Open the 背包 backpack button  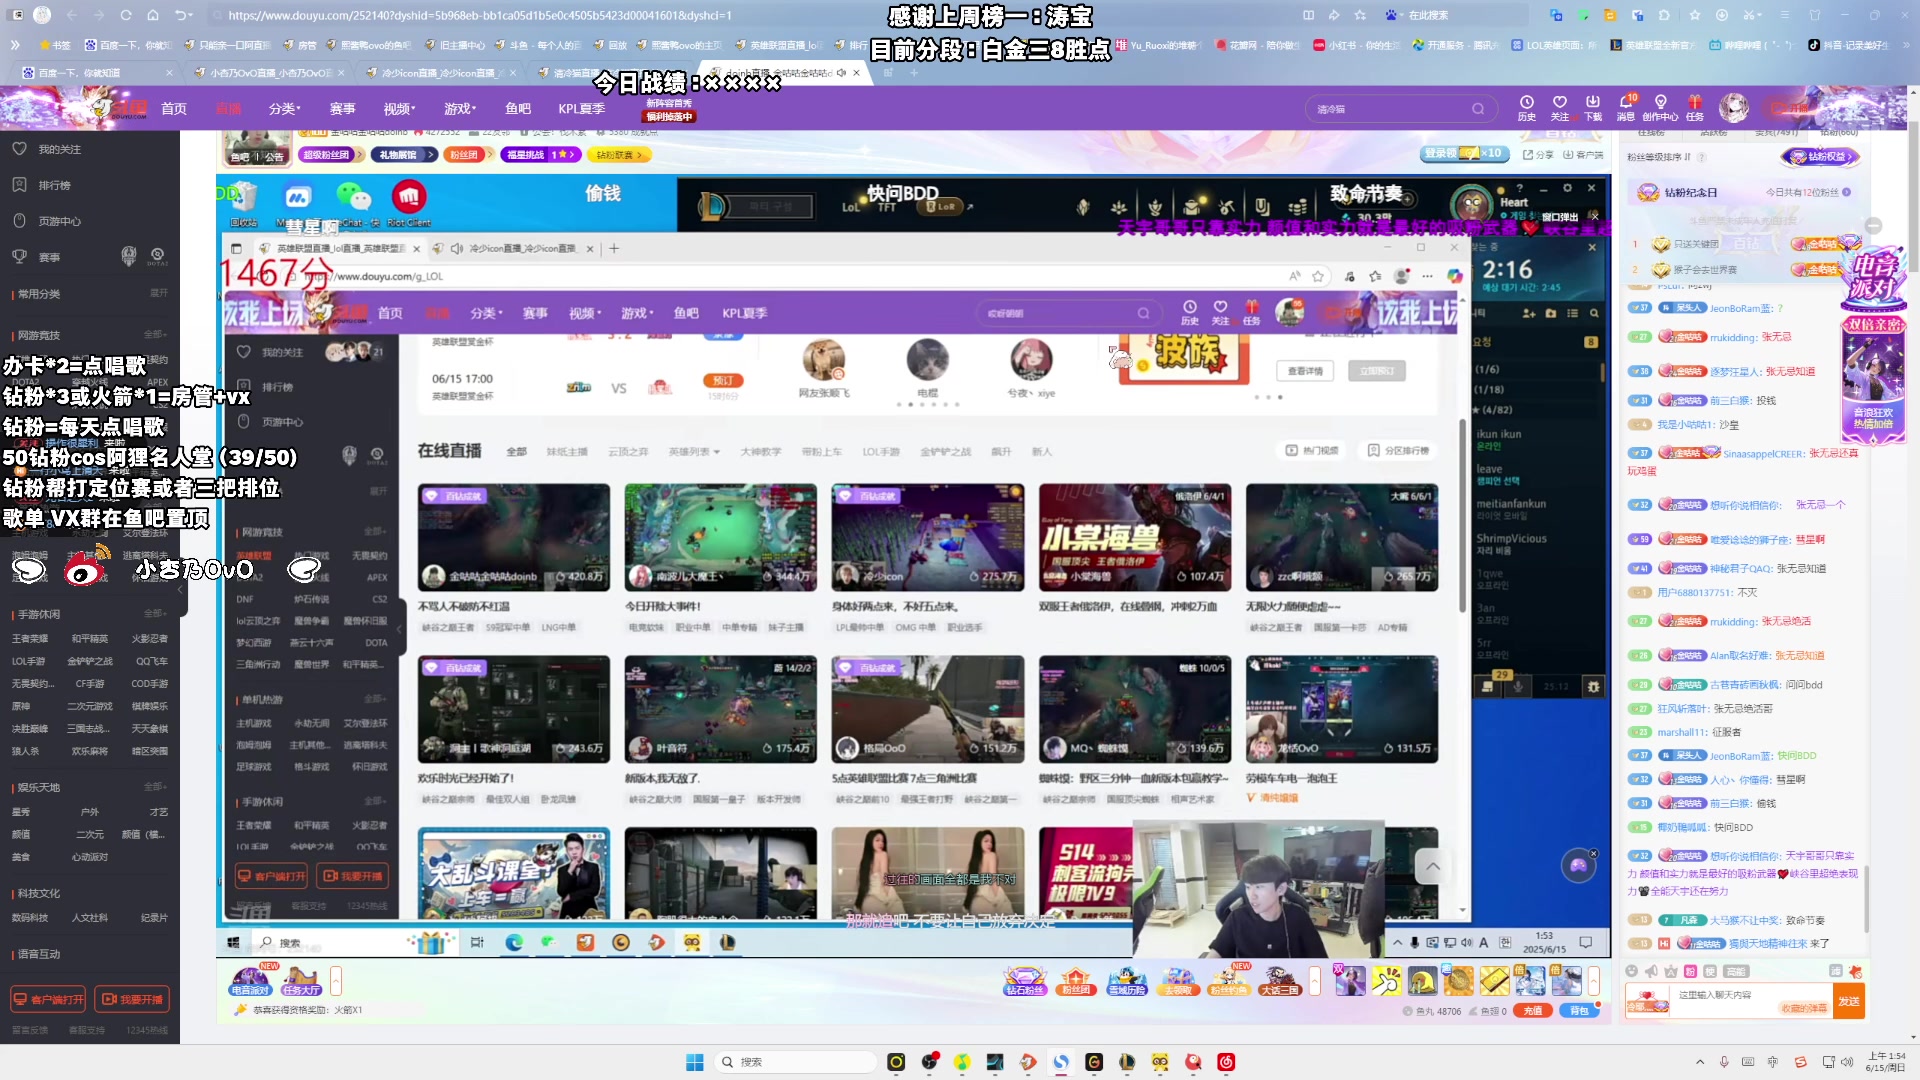point(1579,1011)
